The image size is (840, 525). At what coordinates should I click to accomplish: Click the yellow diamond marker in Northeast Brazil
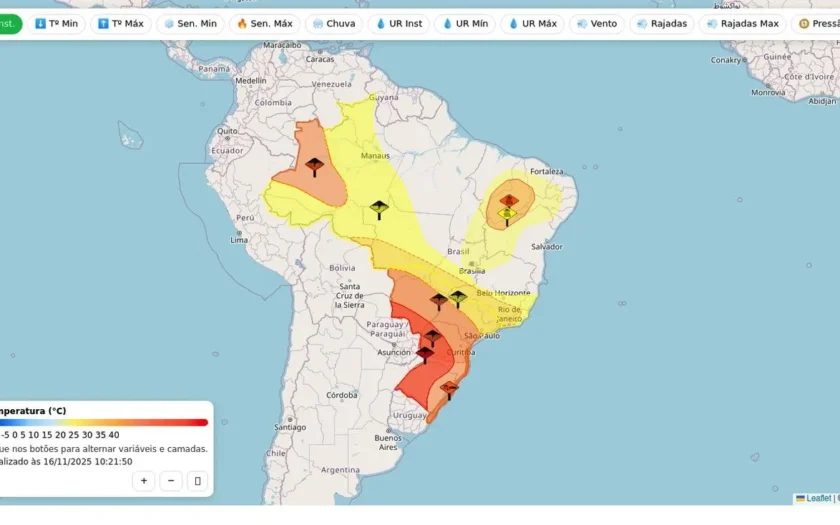tap(507, 215)
